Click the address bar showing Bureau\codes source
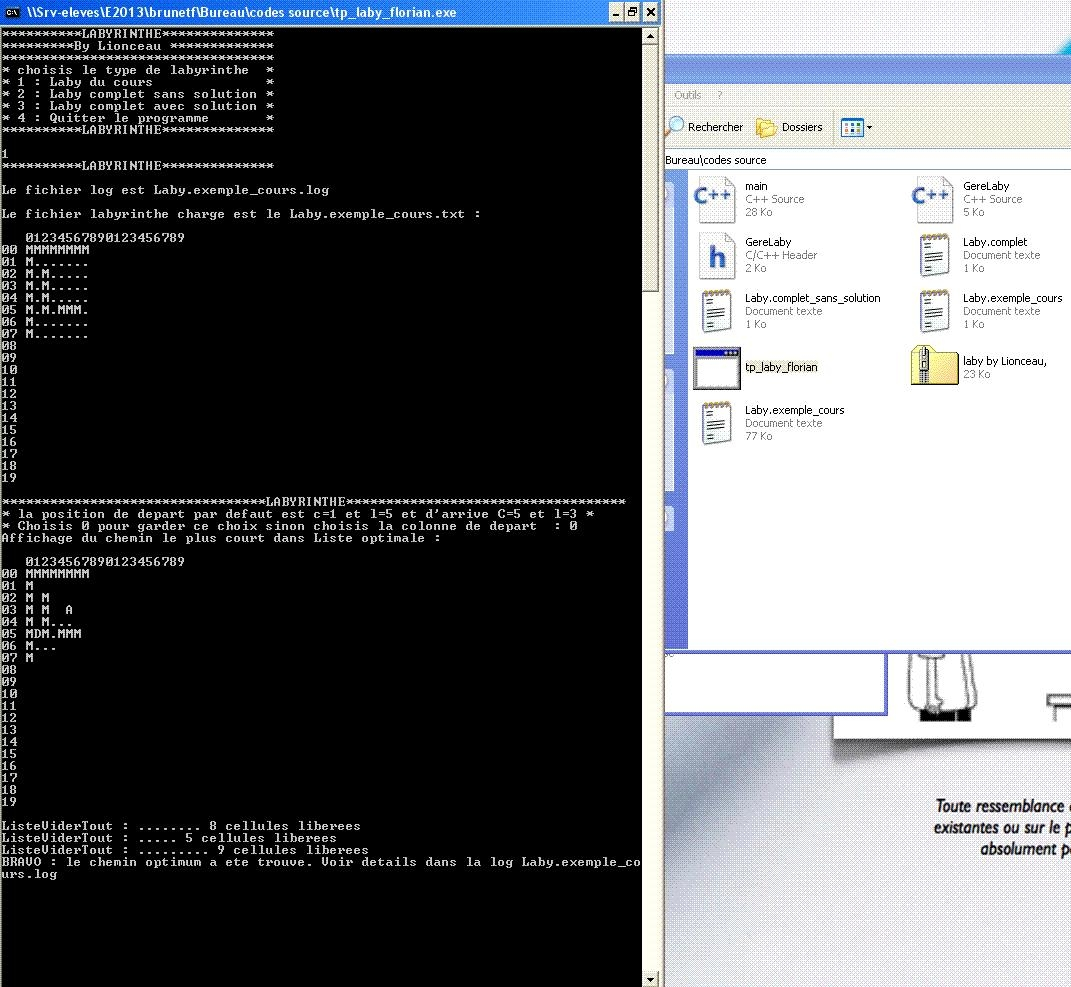1071x987 pixels. [x=800, y=160]
